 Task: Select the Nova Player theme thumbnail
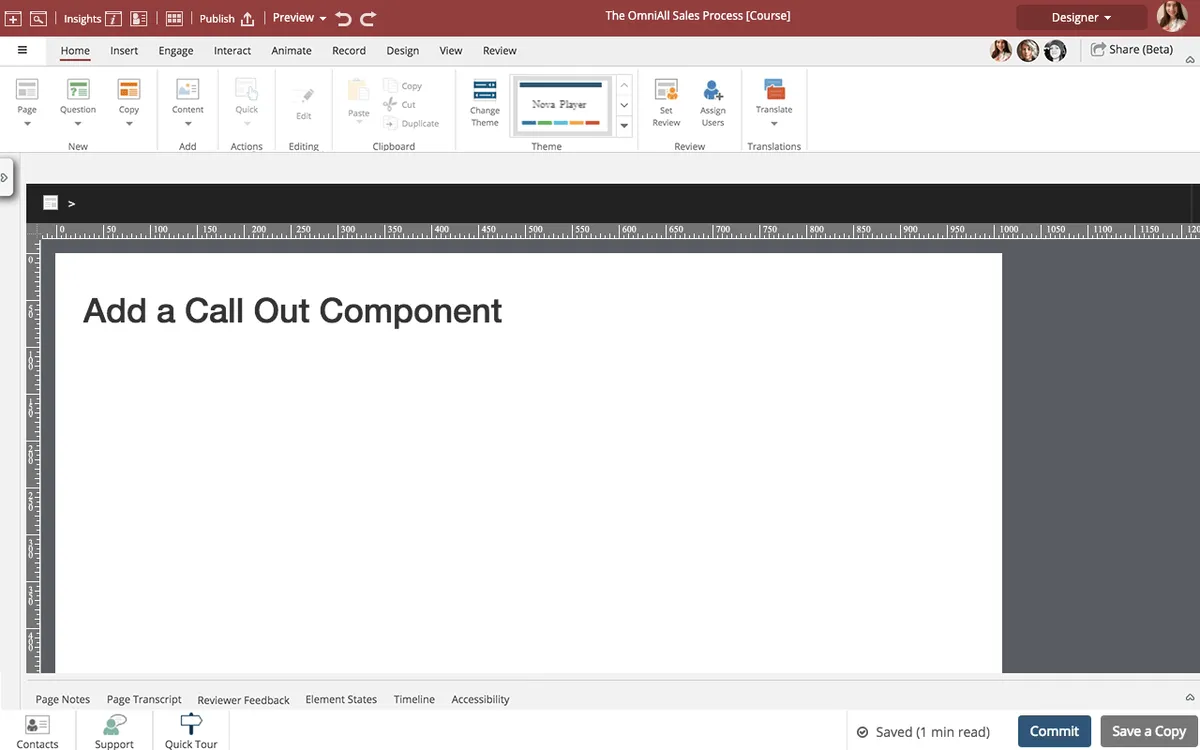tap(559, 104)
